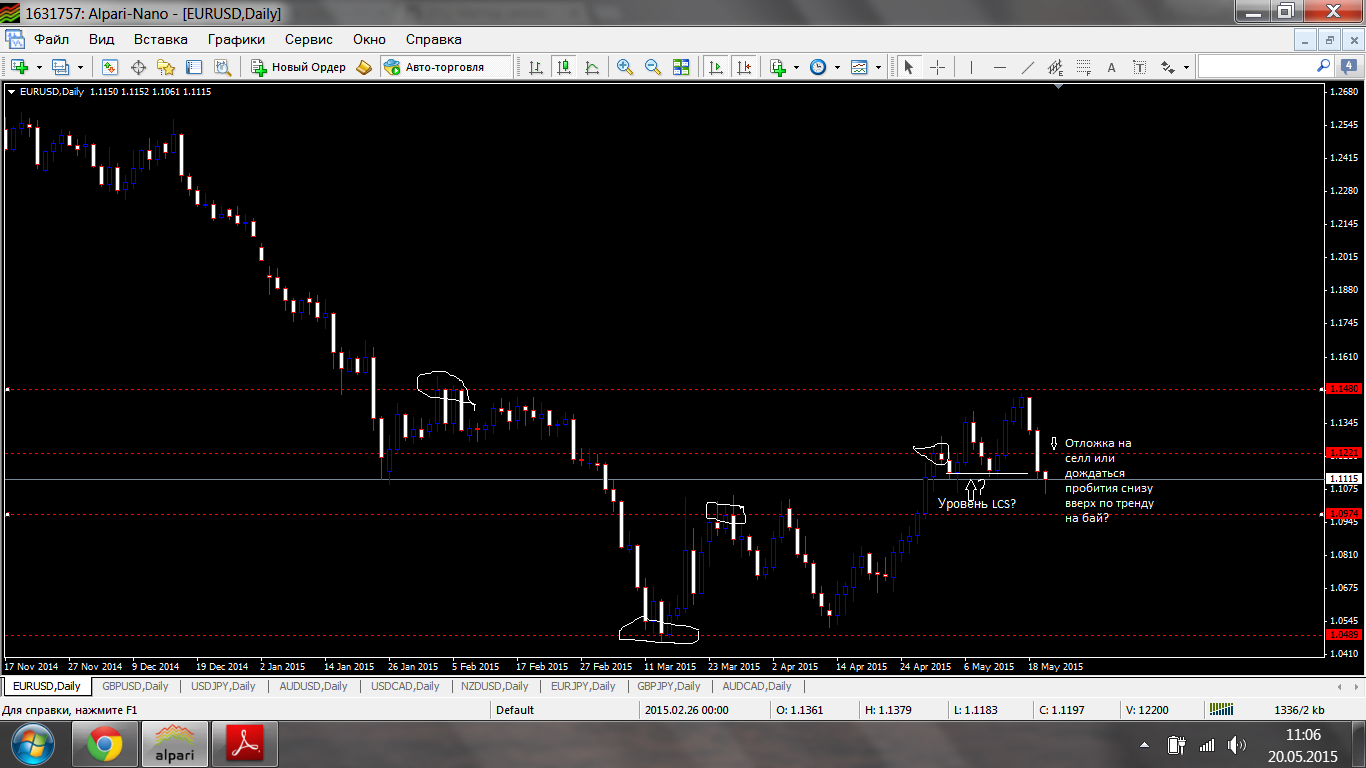Image resolution: width=1366 pixels, height=768 pixels.
Task: Open the Сервис menu
Action: (309, 40)
